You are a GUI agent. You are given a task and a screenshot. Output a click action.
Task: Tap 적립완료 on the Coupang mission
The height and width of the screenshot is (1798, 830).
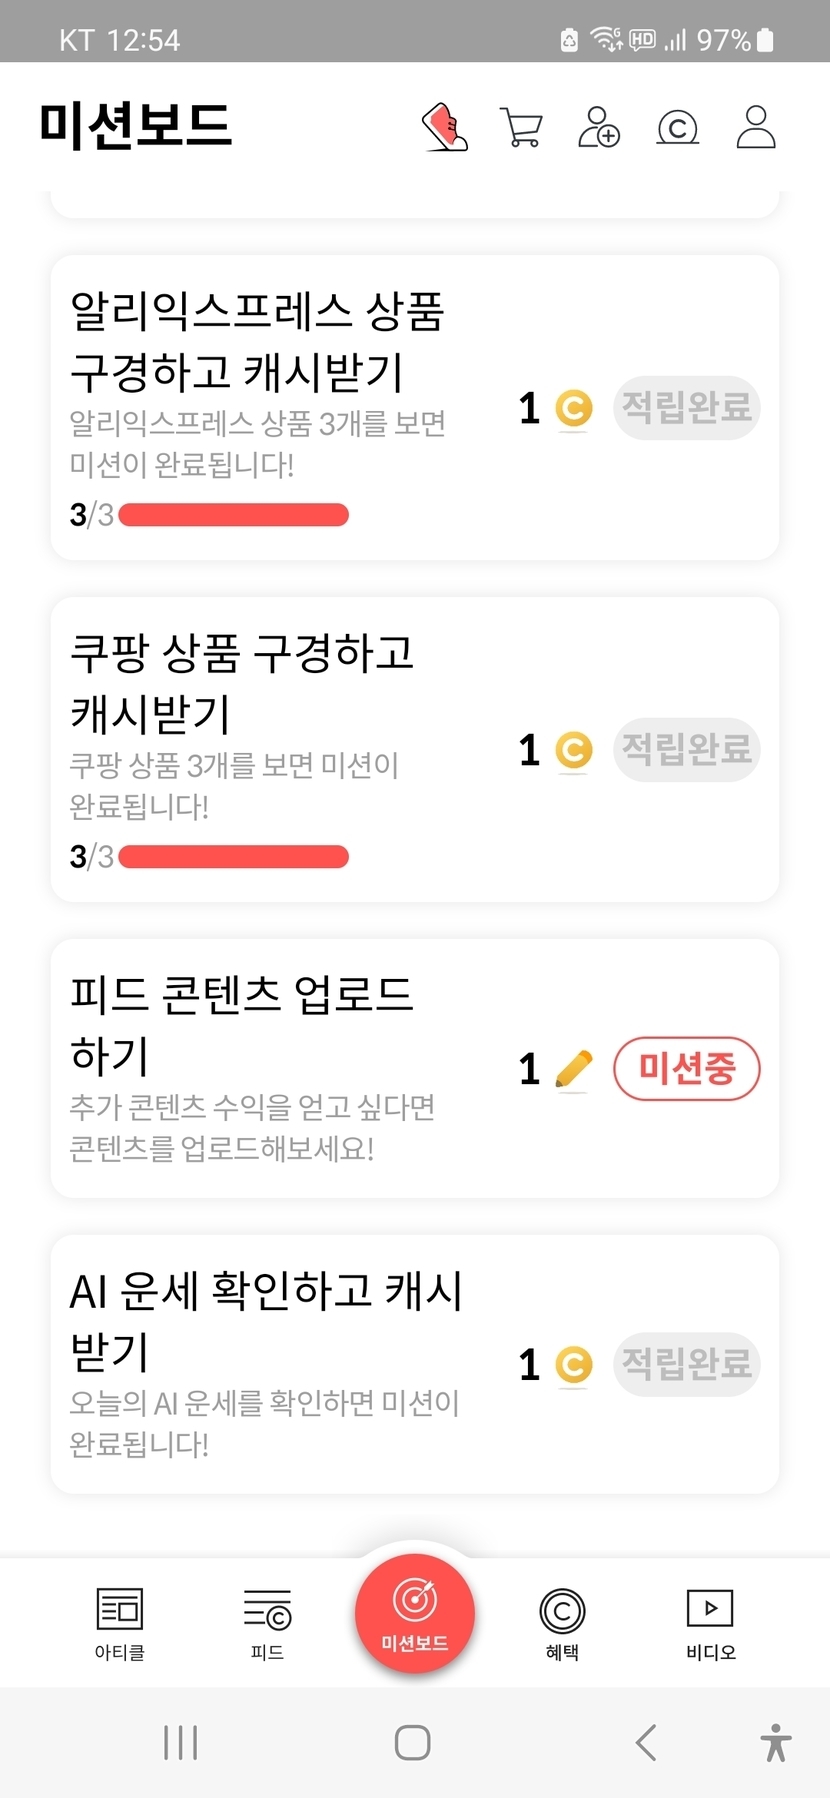coord(686,750)
